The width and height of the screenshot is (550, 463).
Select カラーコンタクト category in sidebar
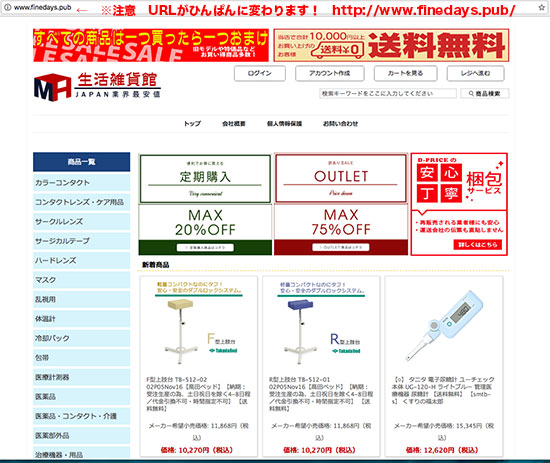pyautogui.click(x=81, y=183)
